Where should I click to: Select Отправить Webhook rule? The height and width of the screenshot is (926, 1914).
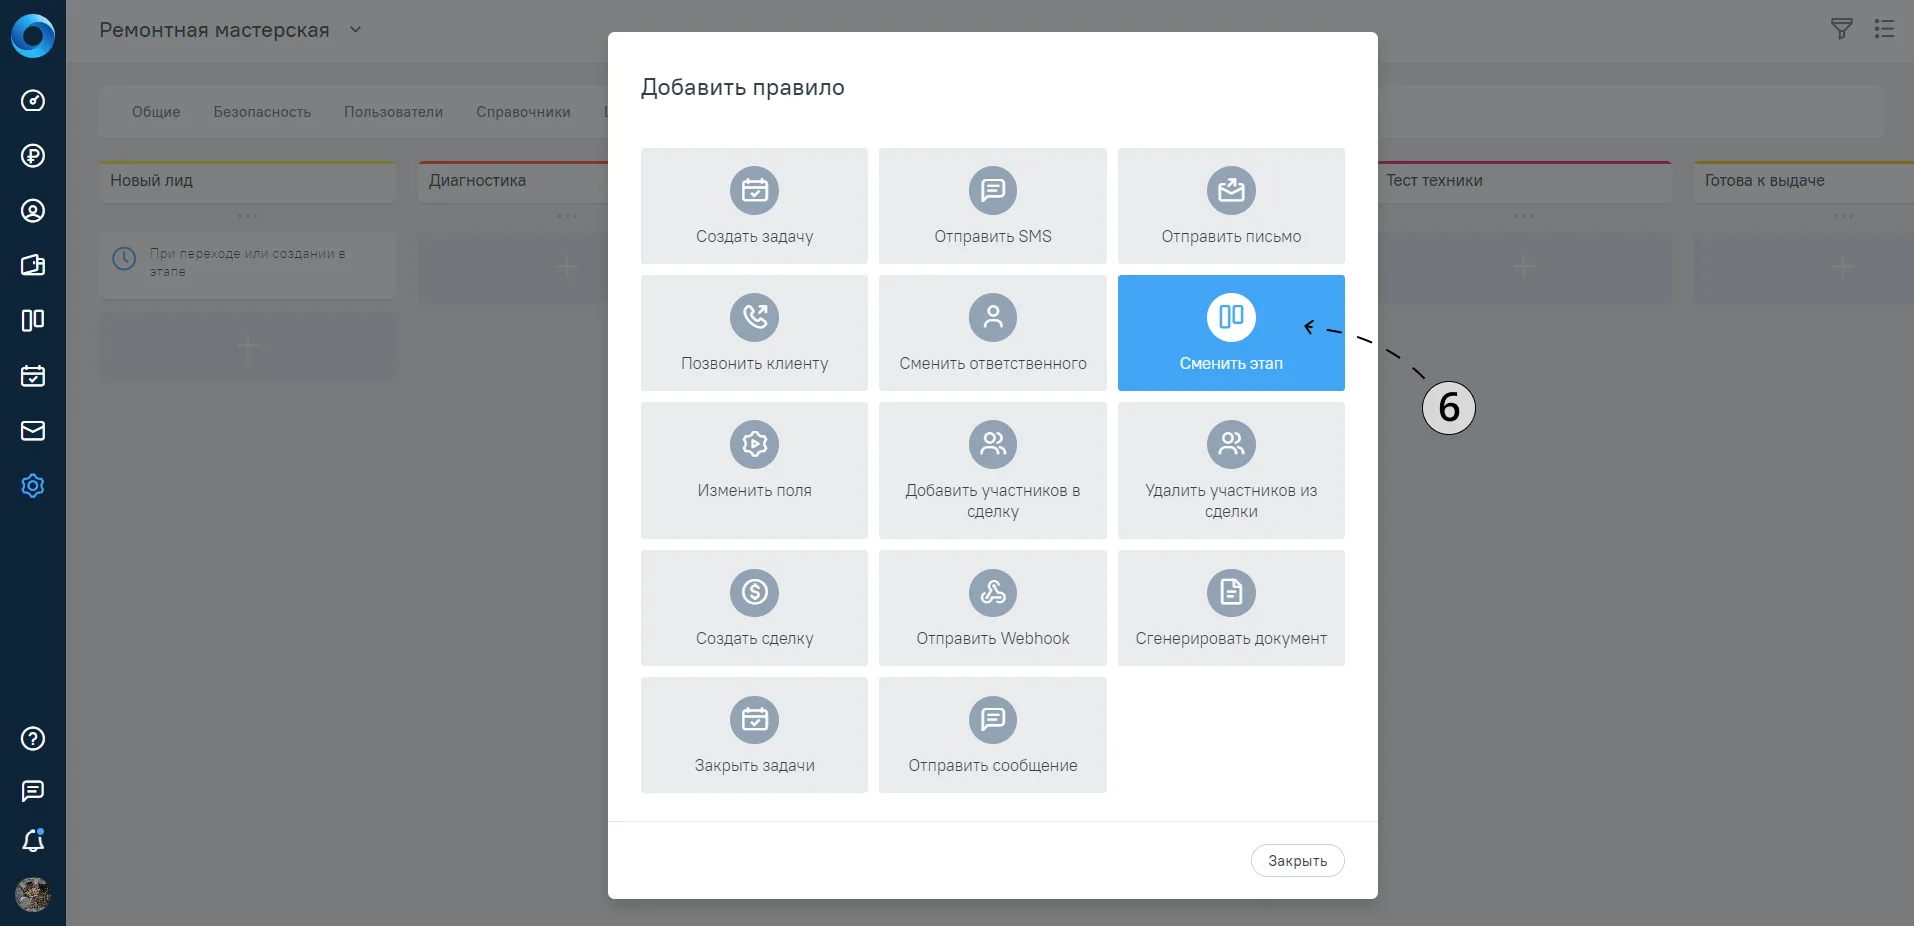992,608
